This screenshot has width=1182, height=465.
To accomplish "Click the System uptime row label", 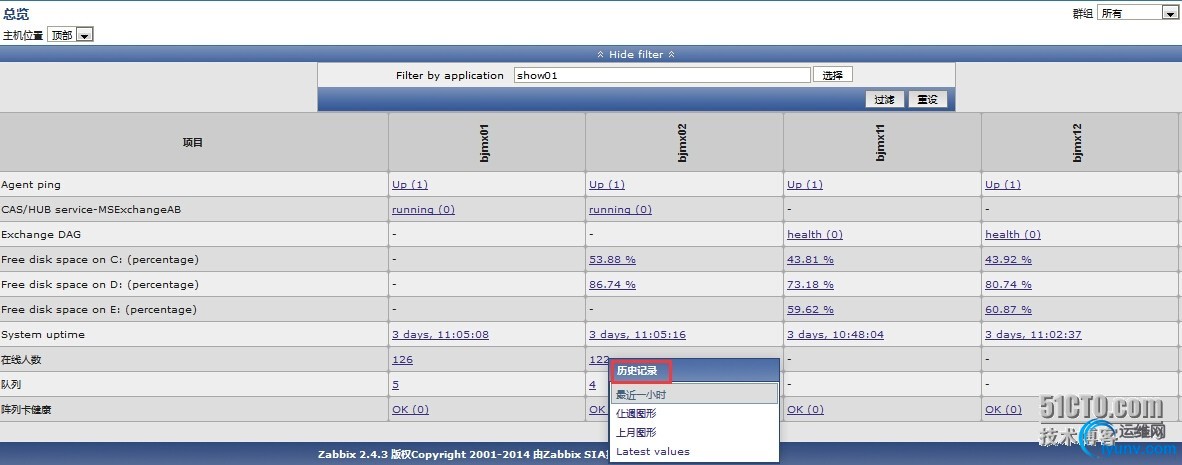I will coord(43,335).
